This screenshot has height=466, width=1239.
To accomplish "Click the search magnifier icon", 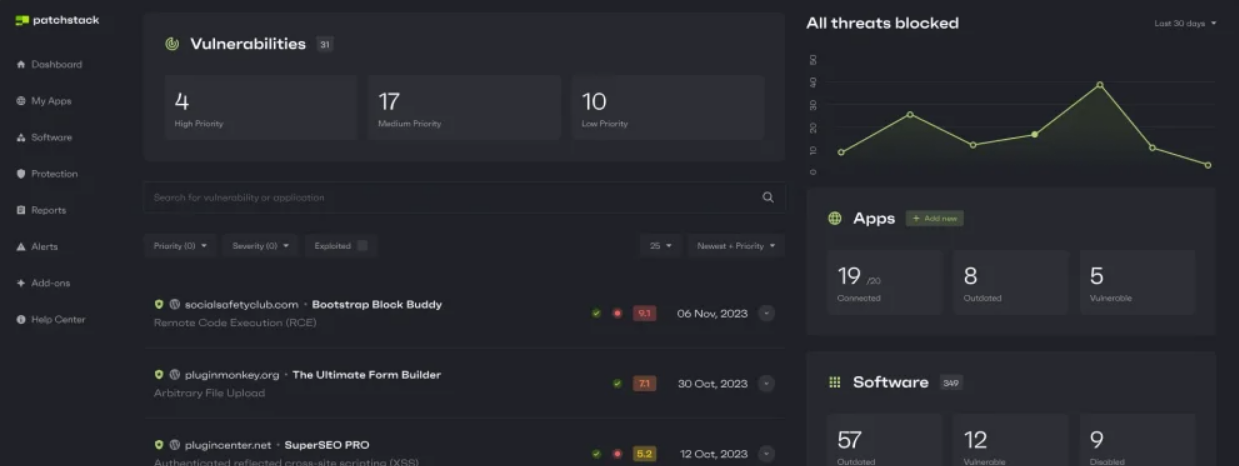I will click(768, 197).
